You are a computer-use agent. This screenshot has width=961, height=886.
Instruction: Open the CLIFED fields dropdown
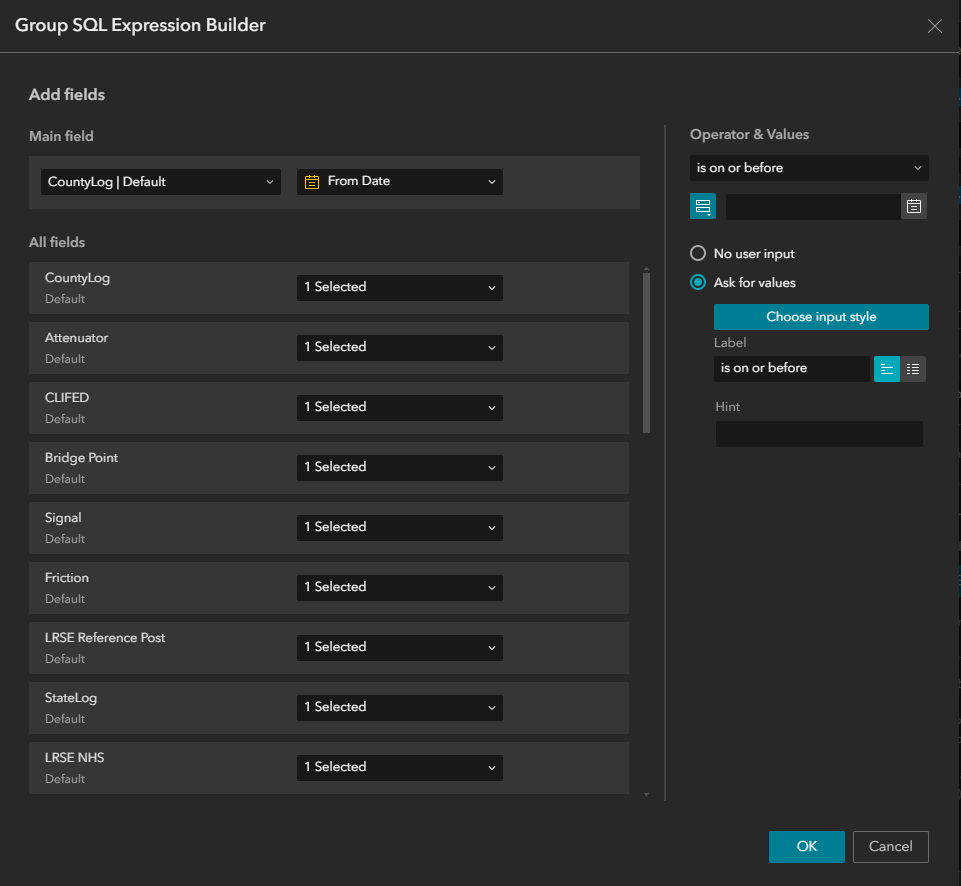[399, 407]
